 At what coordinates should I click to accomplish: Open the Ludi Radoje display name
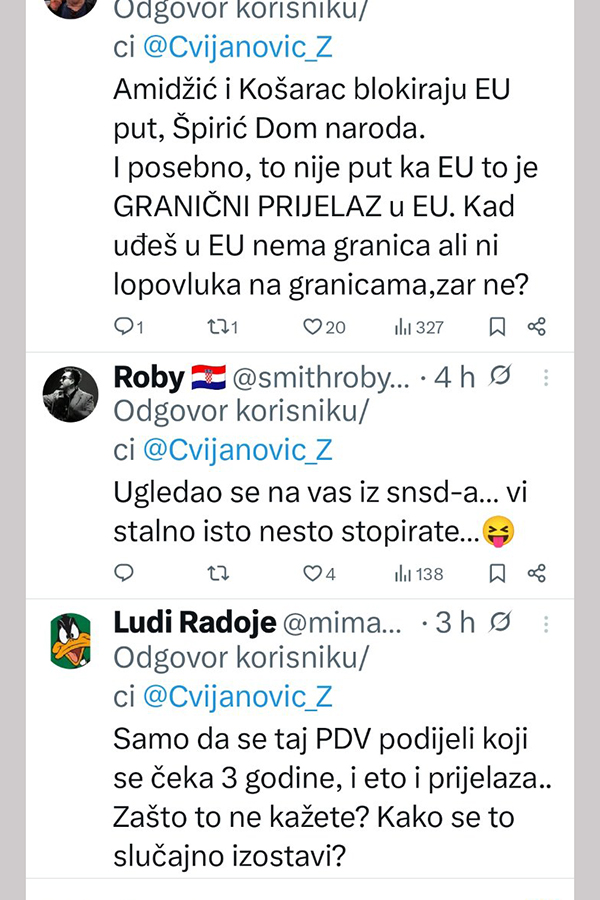(x=194, y=623)
